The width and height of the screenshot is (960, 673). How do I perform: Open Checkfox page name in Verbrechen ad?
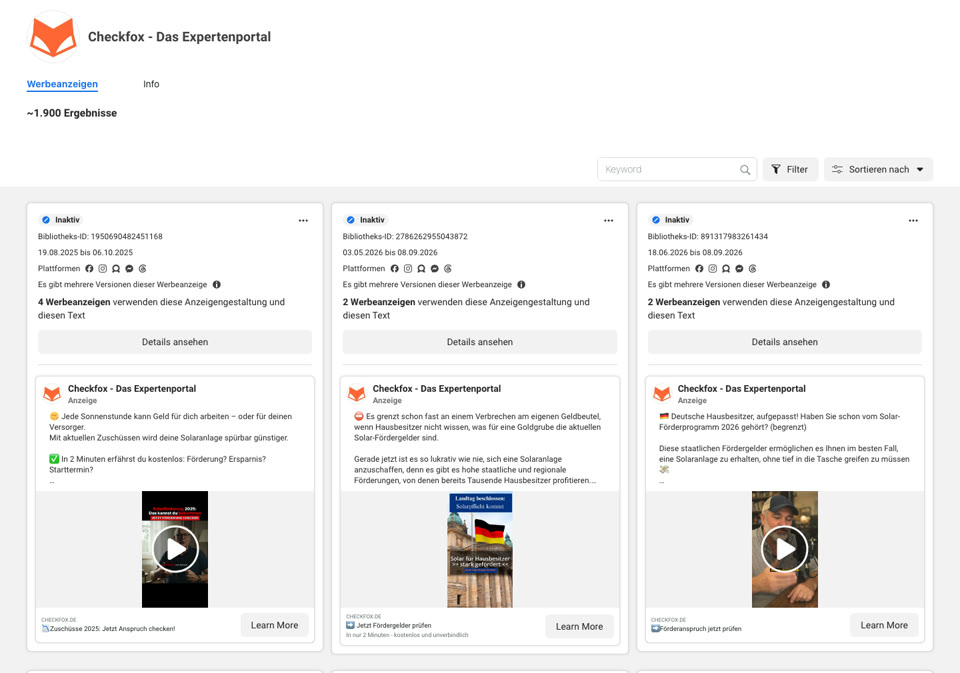click(x=437, y=388)
